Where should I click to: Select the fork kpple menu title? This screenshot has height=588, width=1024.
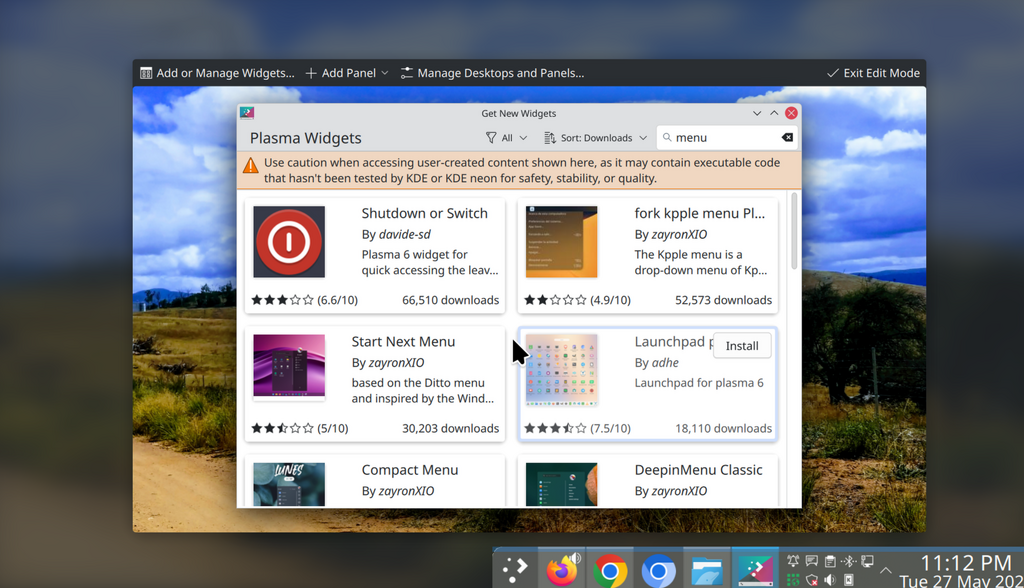(x=699, y=214)
